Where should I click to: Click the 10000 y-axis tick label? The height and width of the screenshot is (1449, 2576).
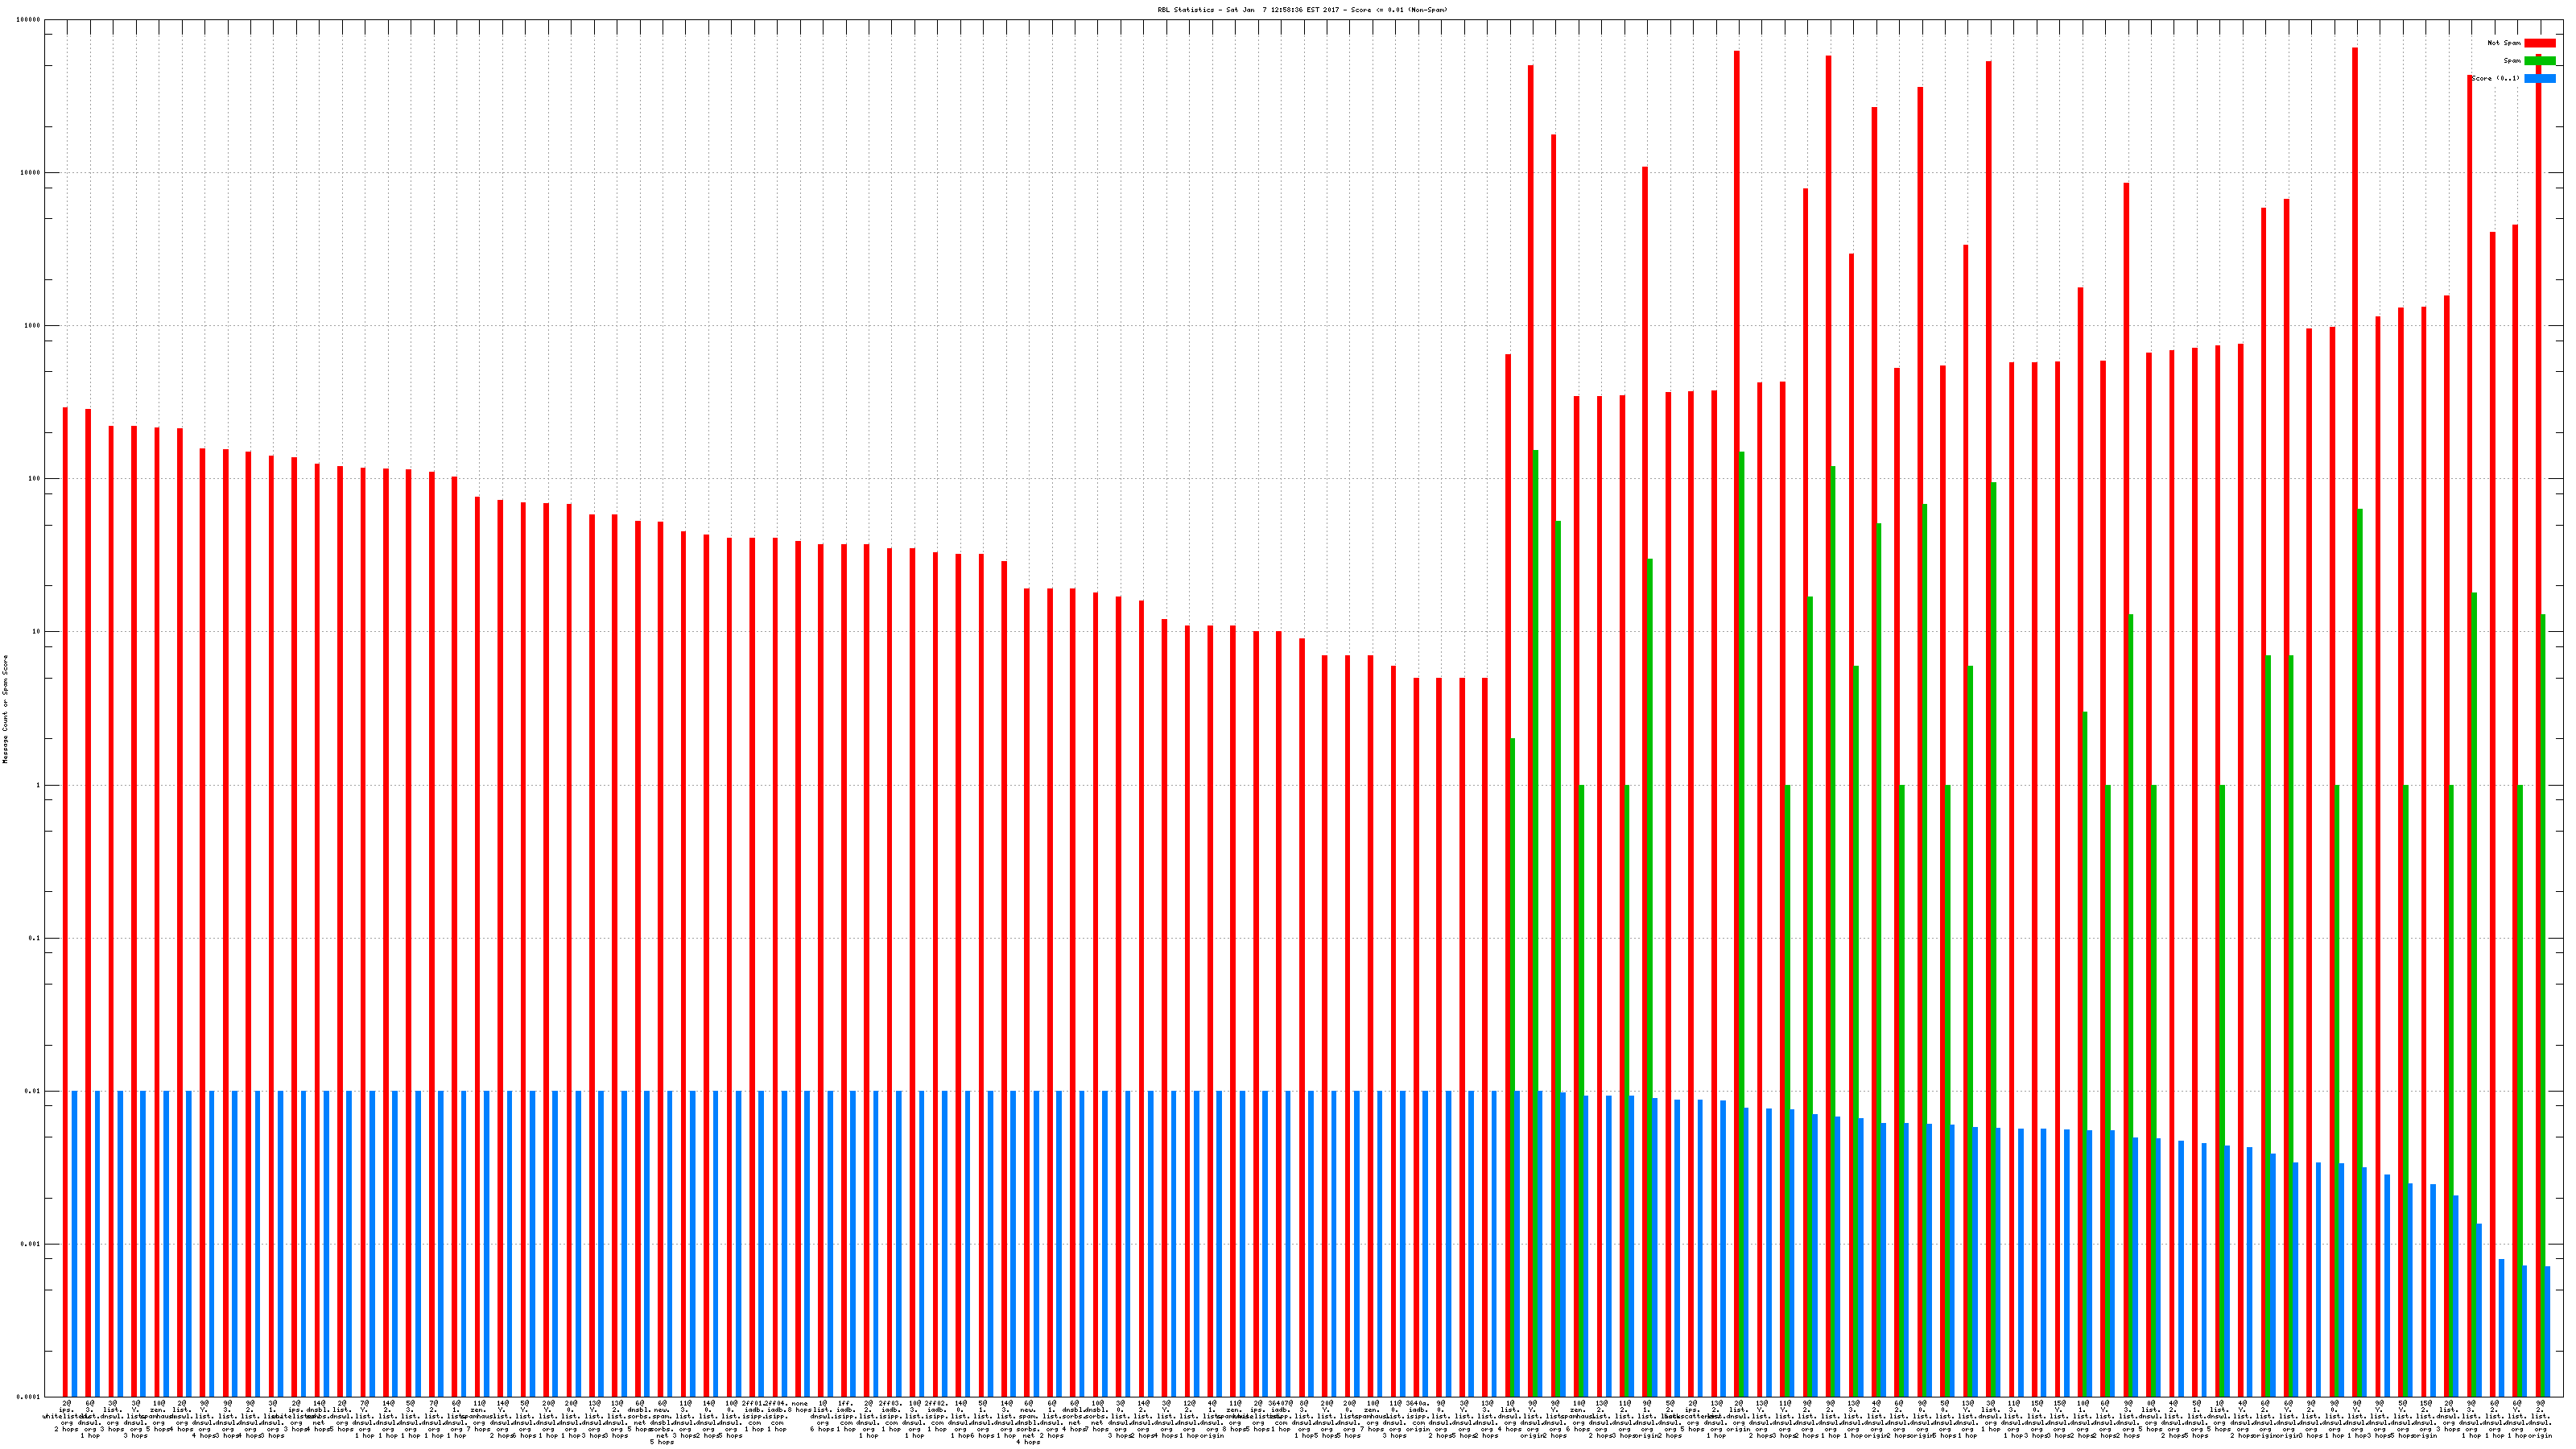[x=31, y=173]
